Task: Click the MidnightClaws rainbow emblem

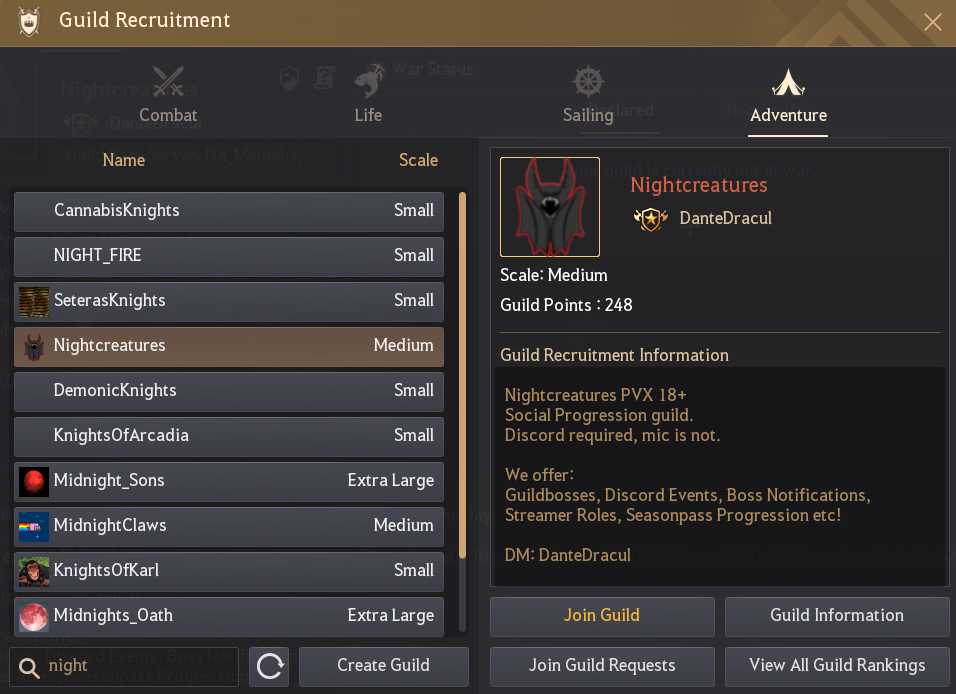Action: pyautogui.click(x=33, y=526)
